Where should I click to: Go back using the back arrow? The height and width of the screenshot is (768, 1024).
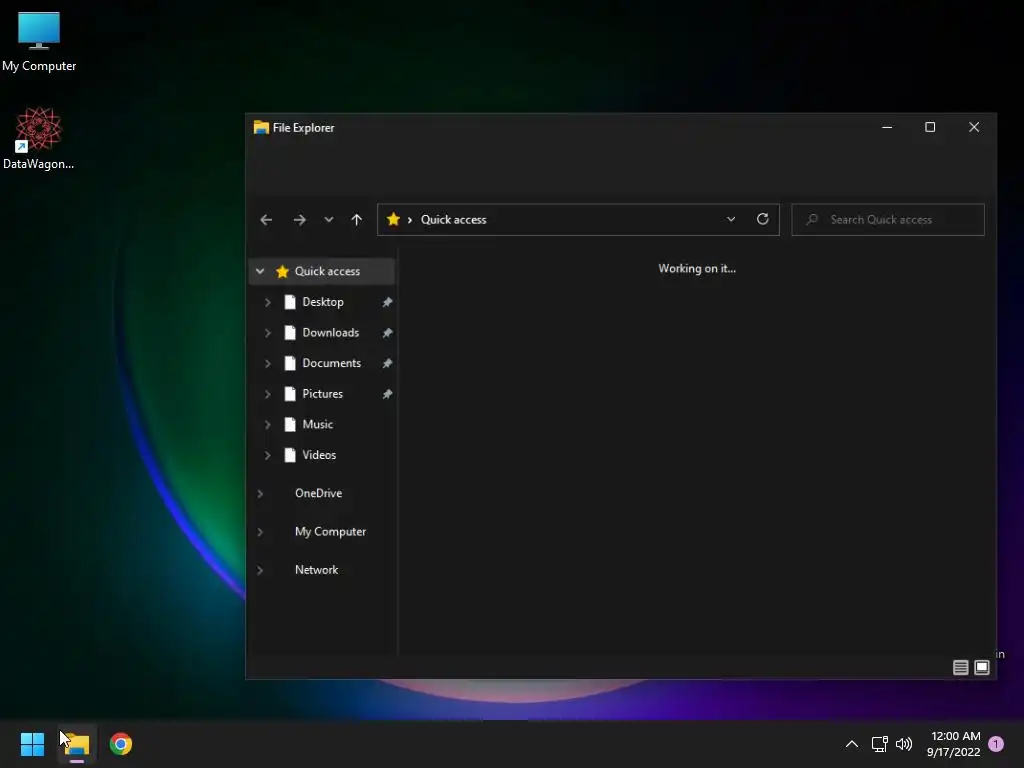point(266,220)
